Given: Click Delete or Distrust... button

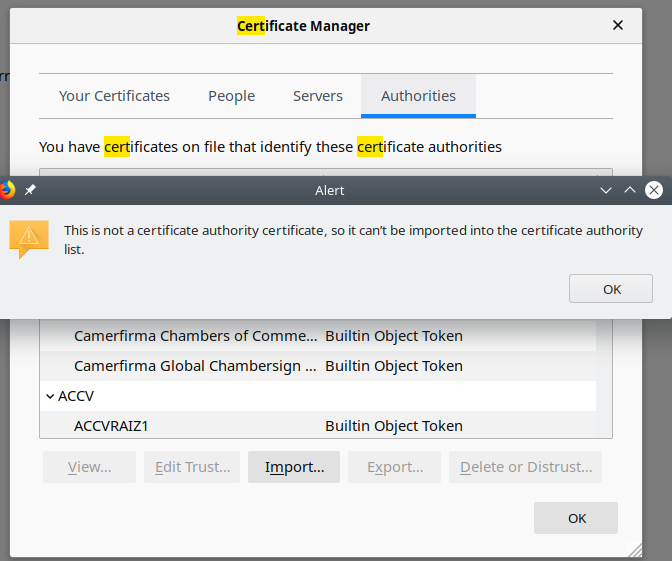Looking at the screenshot, I should point(525,467).
